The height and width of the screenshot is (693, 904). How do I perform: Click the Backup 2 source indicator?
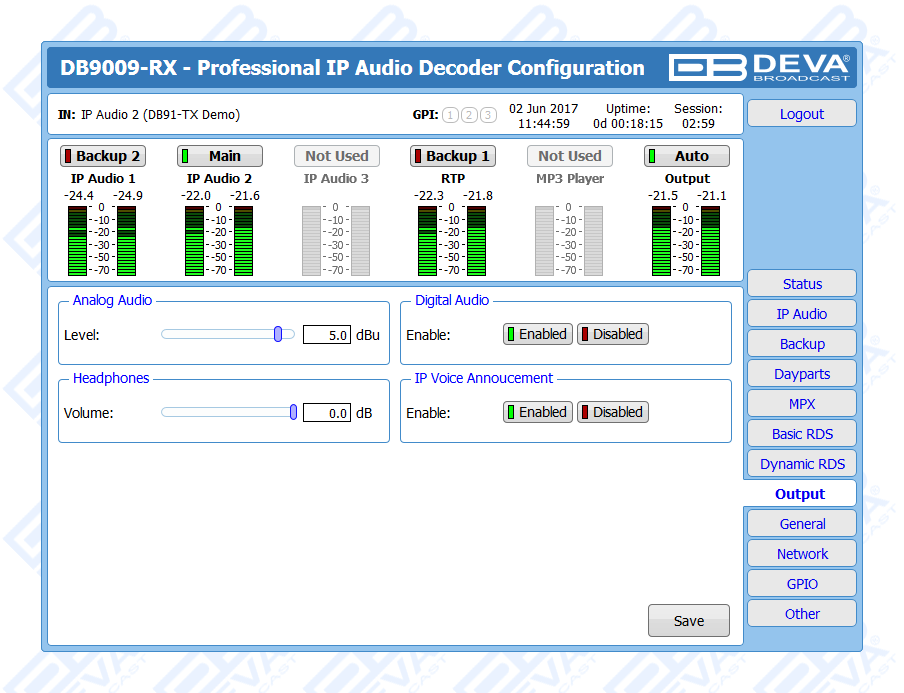[102, 156]
